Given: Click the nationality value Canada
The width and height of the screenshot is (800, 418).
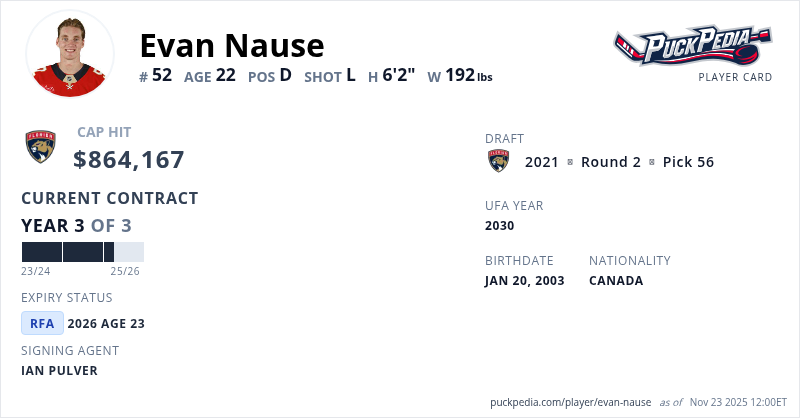Looking at the screenshot, I should tap(615, 281).
